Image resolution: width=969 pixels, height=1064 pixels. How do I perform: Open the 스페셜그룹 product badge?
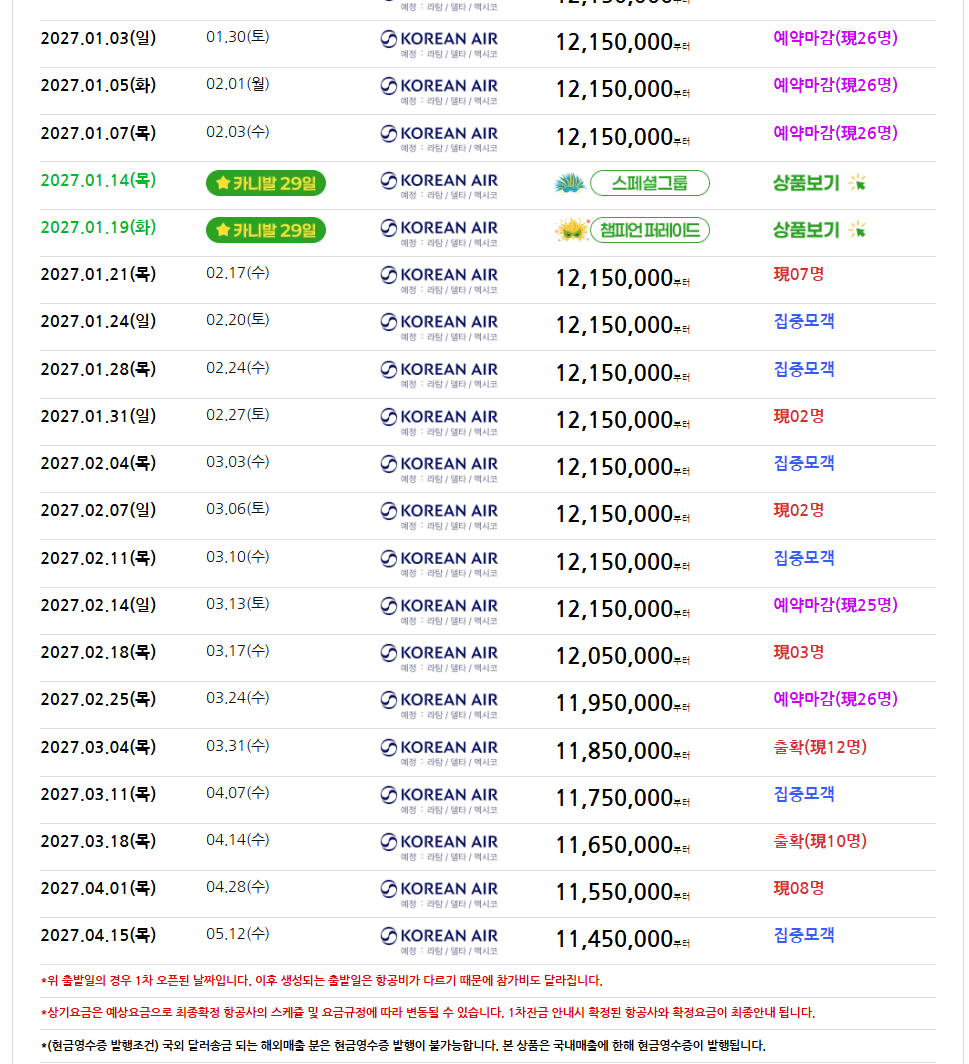tap(650, 183)
